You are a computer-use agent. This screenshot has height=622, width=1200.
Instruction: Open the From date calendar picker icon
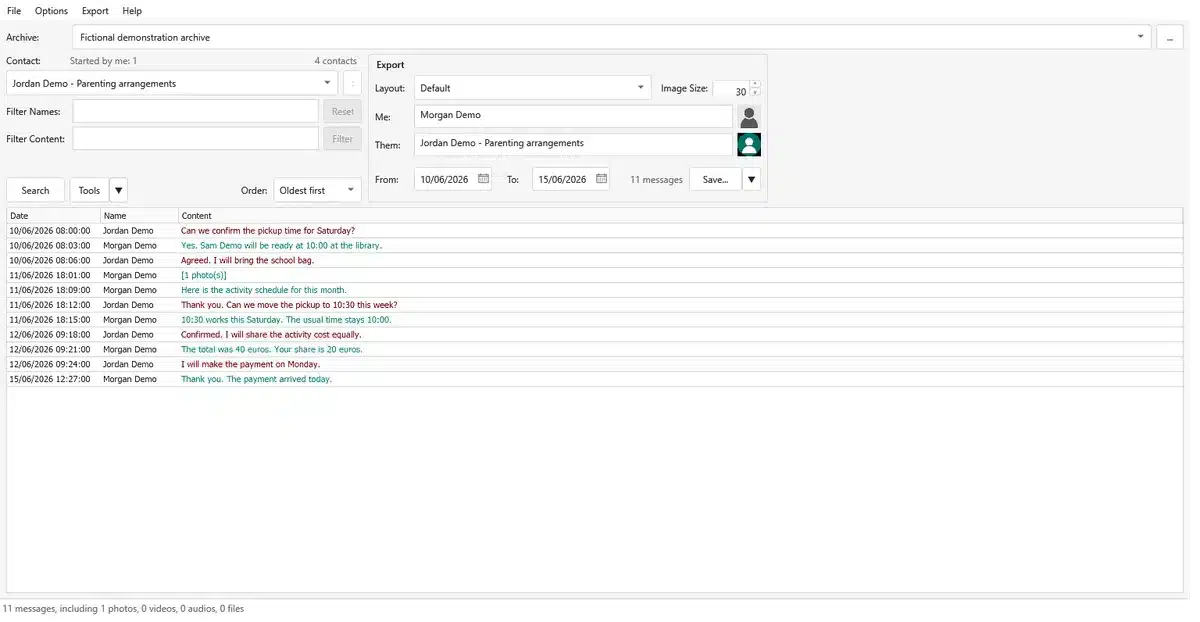point(483,179)
